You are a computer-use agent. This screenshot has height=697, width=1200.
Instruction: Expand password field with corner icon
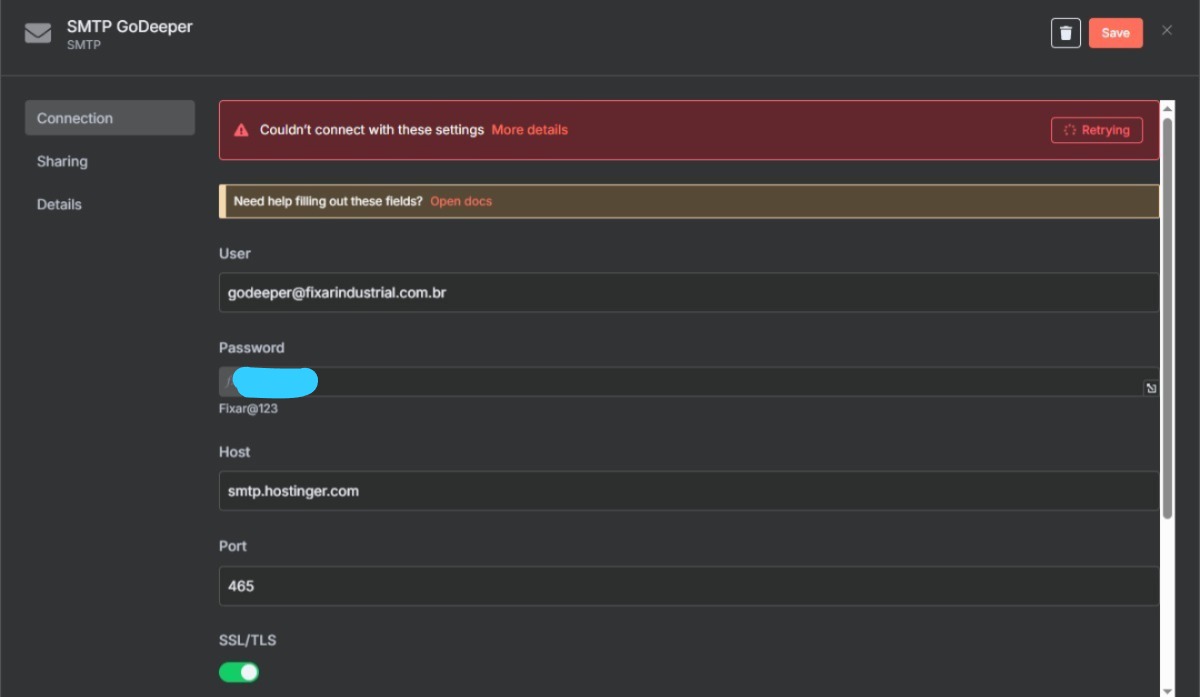(x=1151, y=388)
